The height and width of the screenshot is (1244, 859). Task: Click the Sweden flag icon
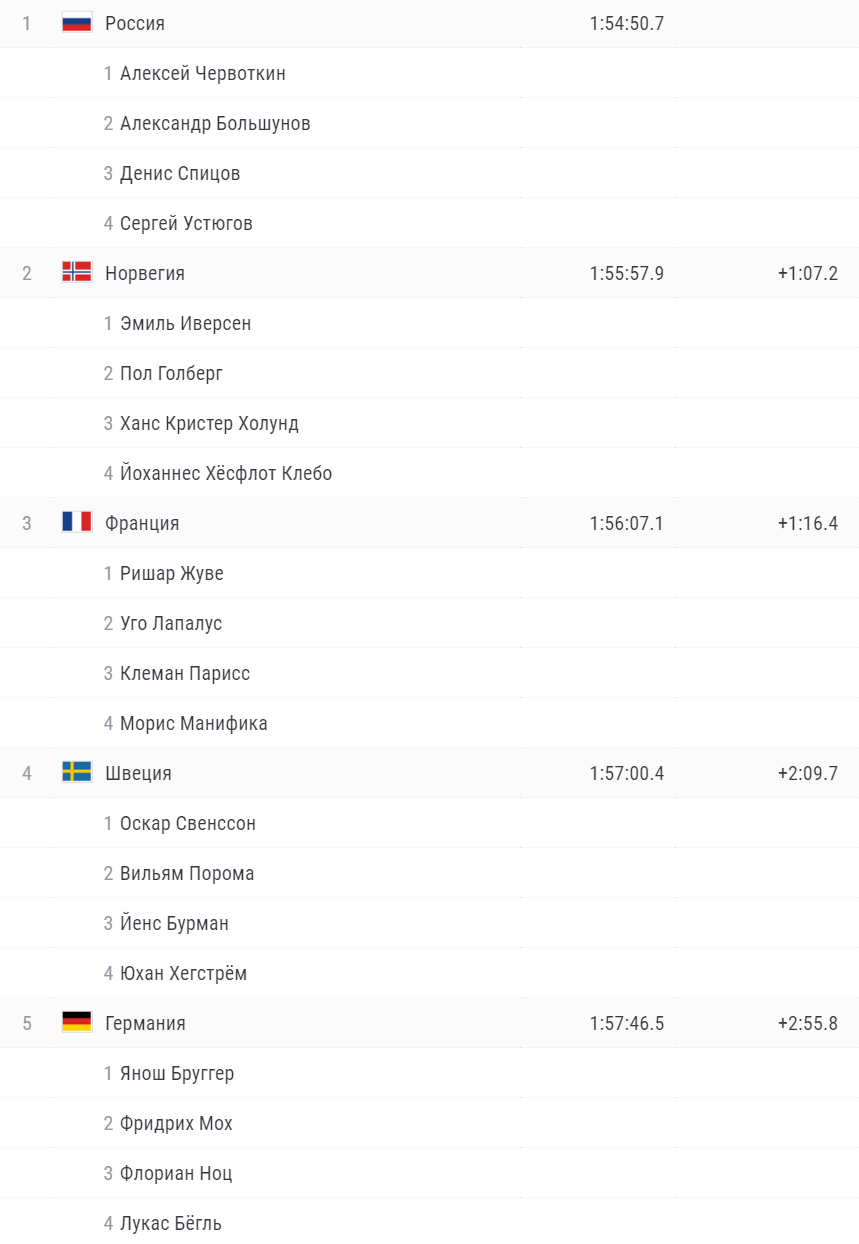point(77,772)
